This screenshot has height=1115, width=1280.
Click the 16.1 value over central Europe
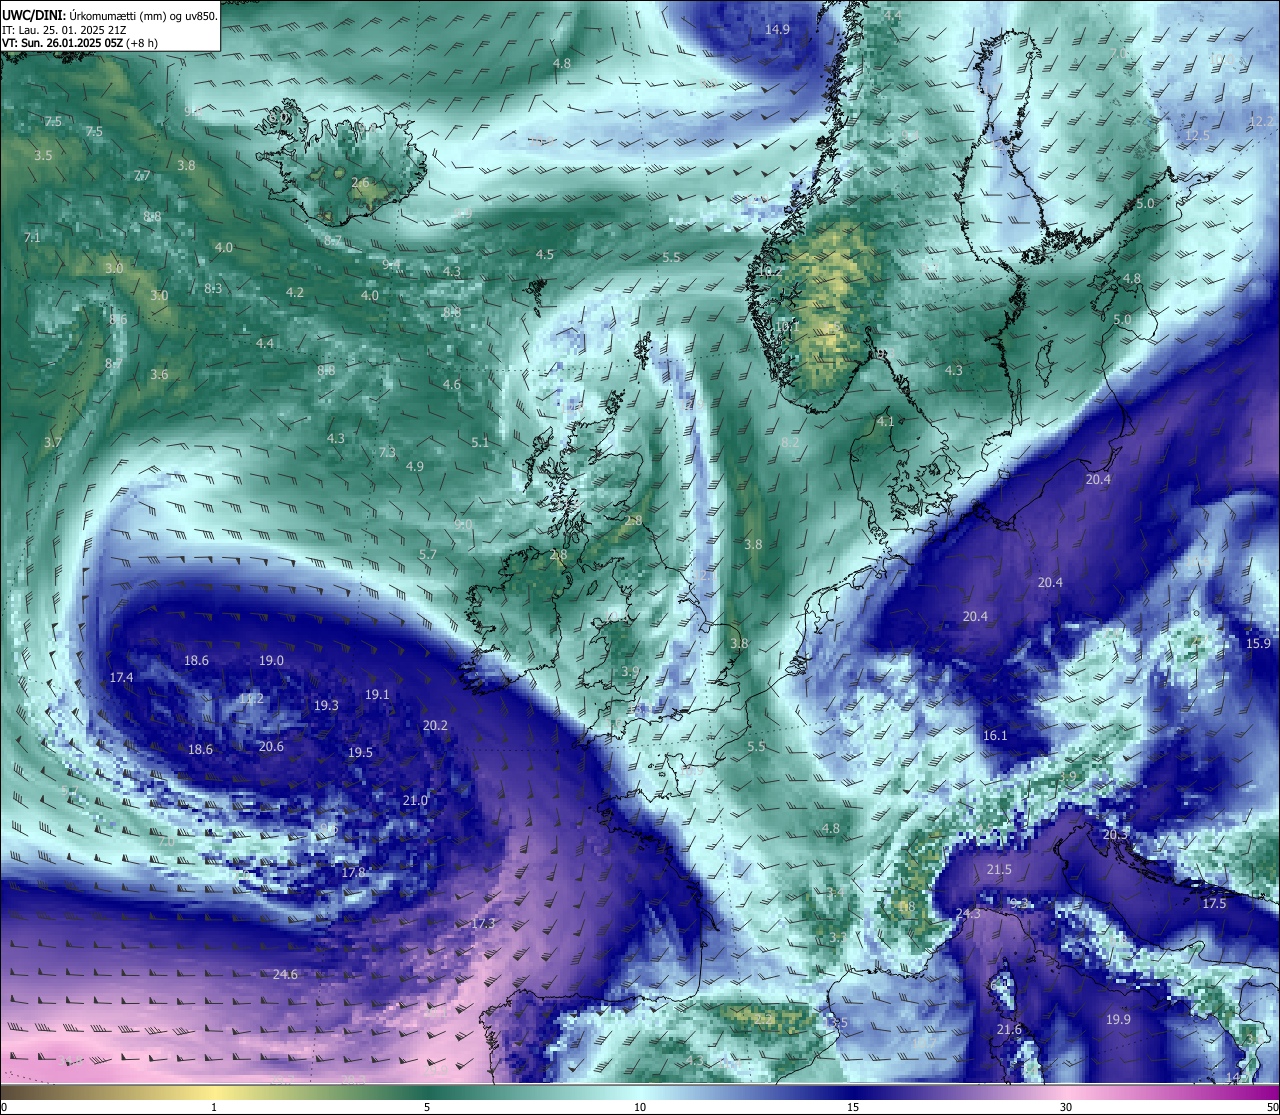tap(995, 735)
